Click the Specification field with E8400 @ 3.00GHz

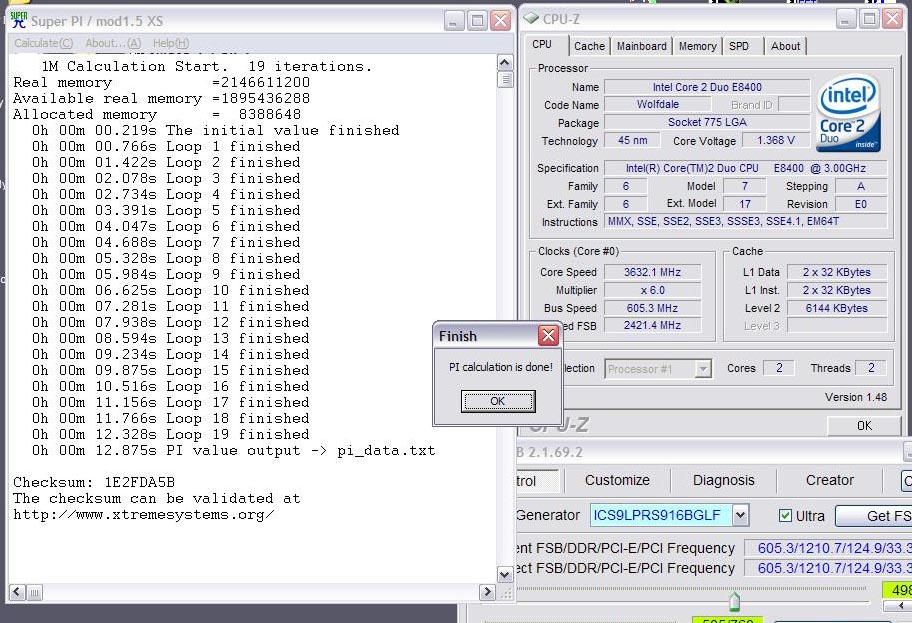click(746, 168)
